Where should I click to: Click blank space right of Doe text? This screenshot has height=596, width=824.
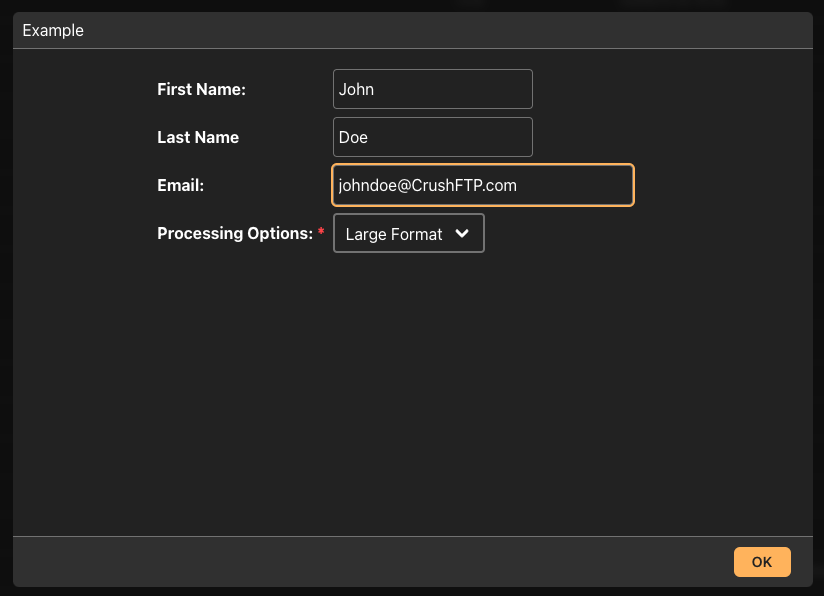(x=449, y=137)
